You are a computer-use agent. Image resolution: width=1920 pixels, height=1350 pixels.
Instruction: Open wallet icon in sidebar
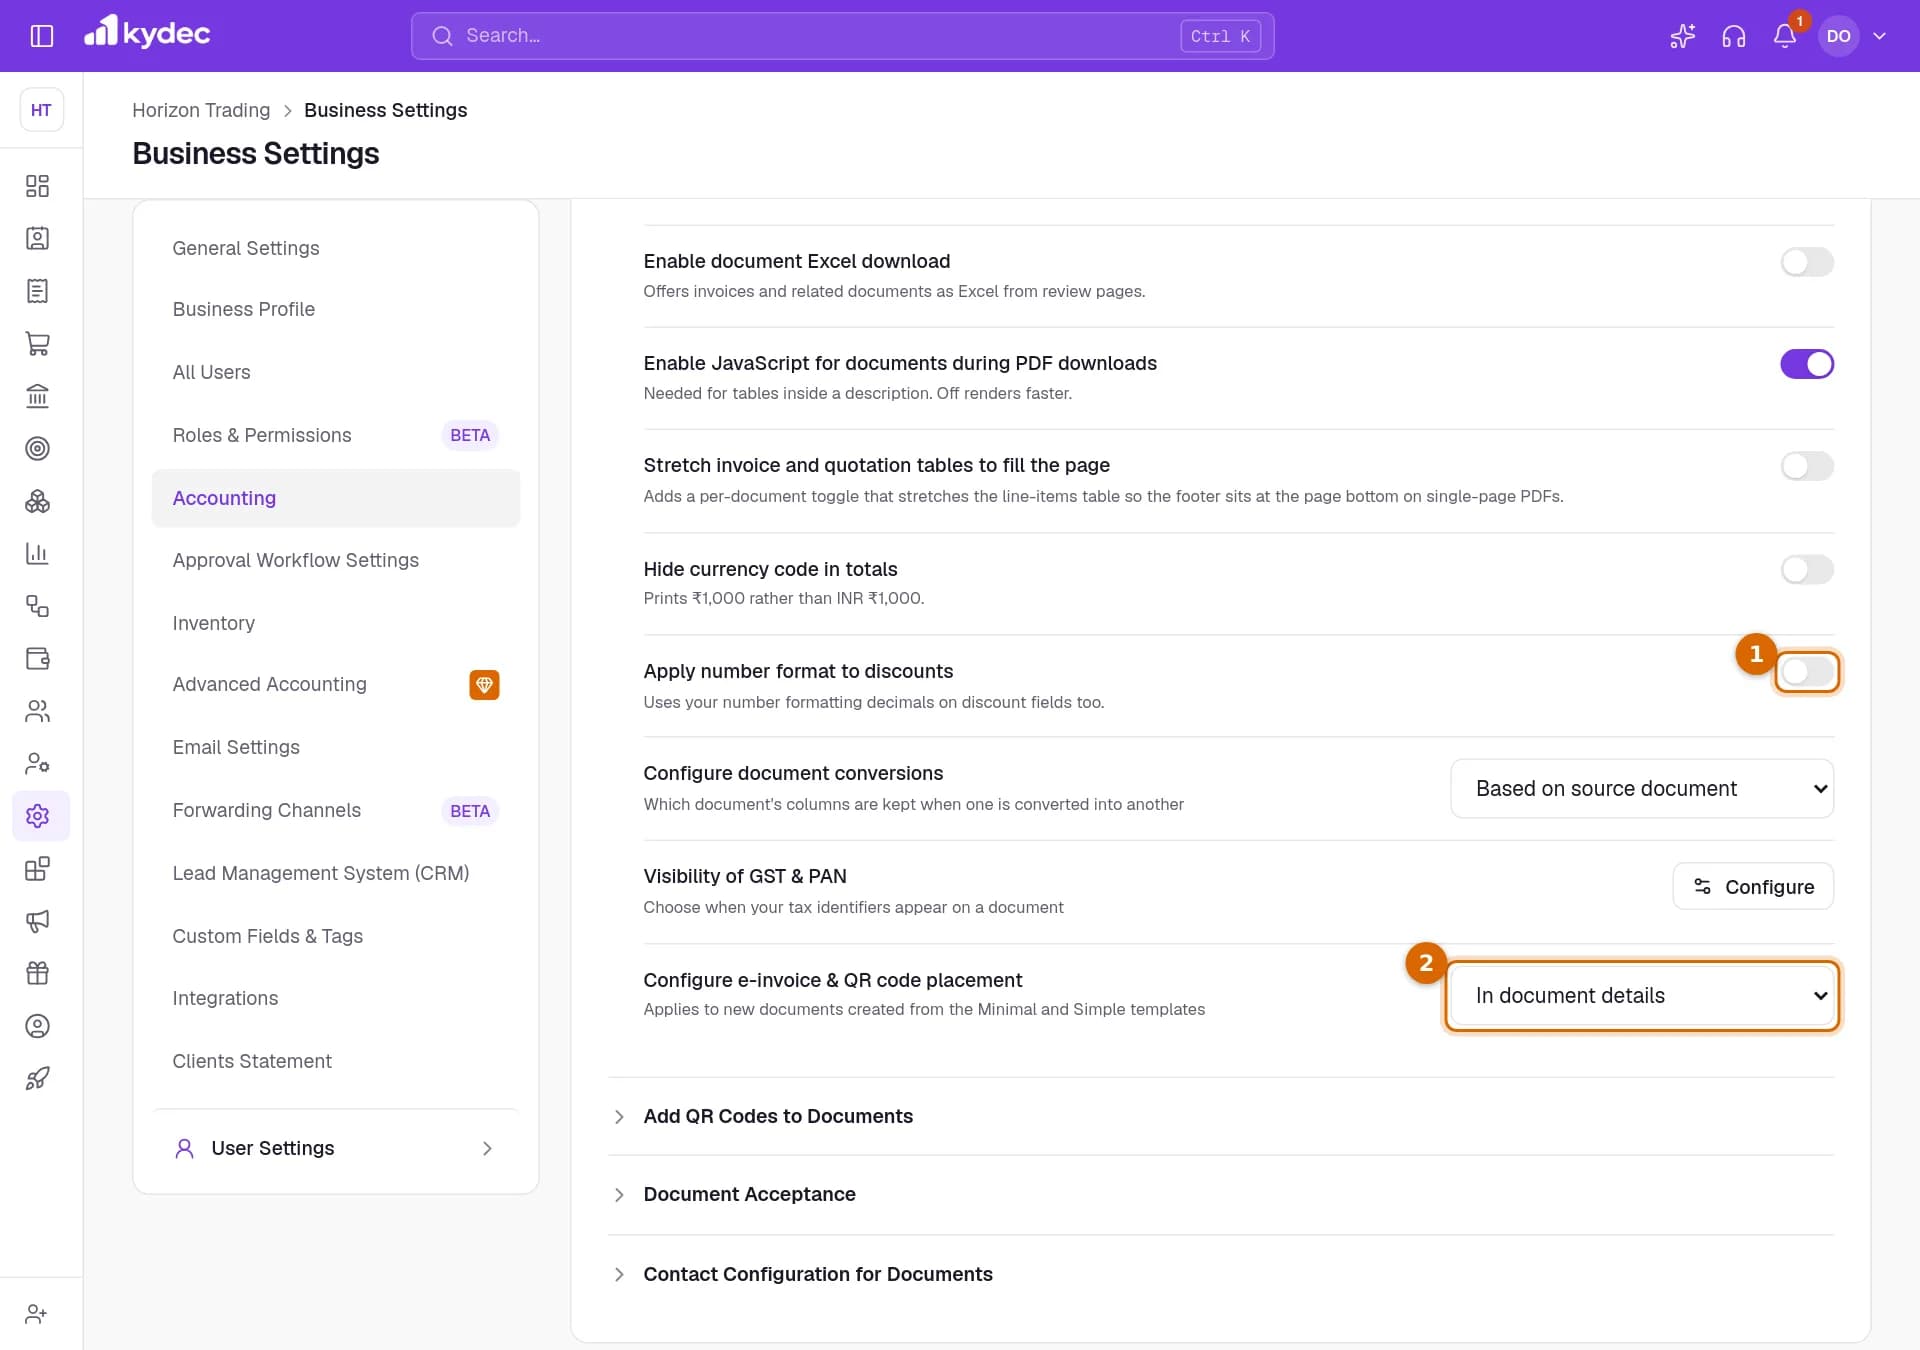point(37,658)
